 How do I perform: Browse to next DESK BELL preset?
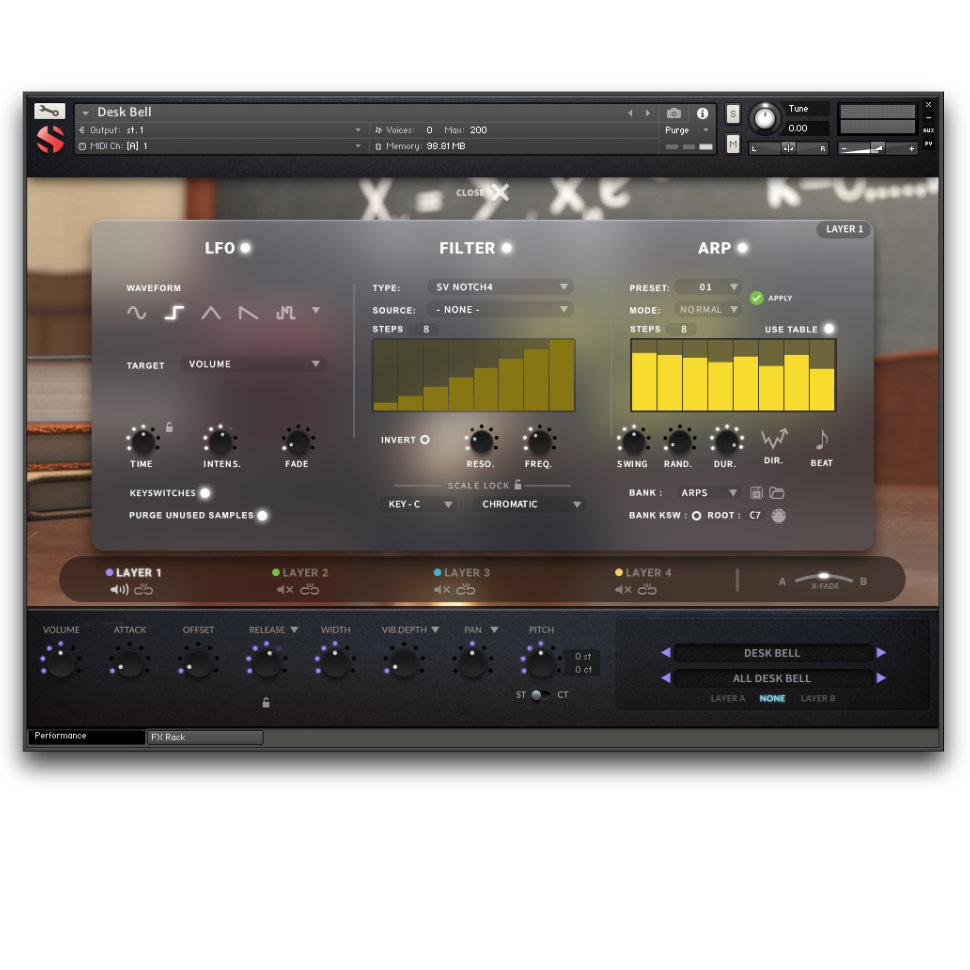coord(881,652)
